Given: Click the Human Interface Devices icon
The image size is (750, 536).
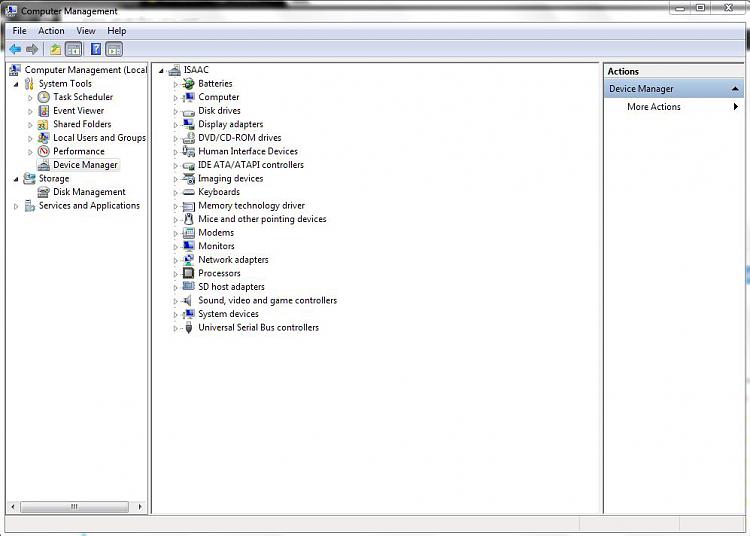Looking at the screenshot, I should click(189, 152).
